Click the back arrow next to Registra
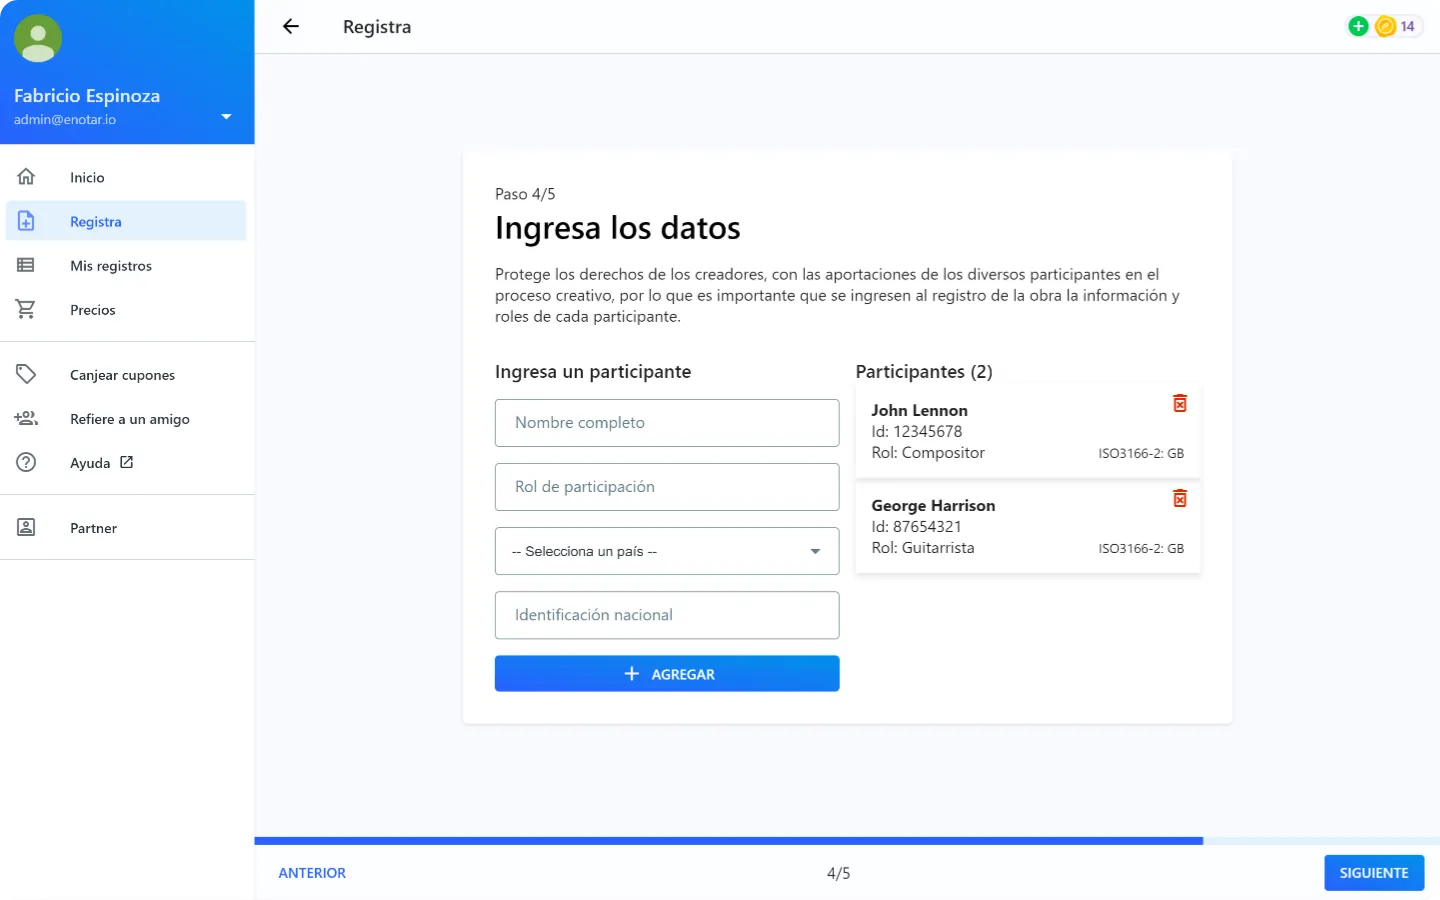The width and height of the screenshot is (1440, 900). point(290,27)
